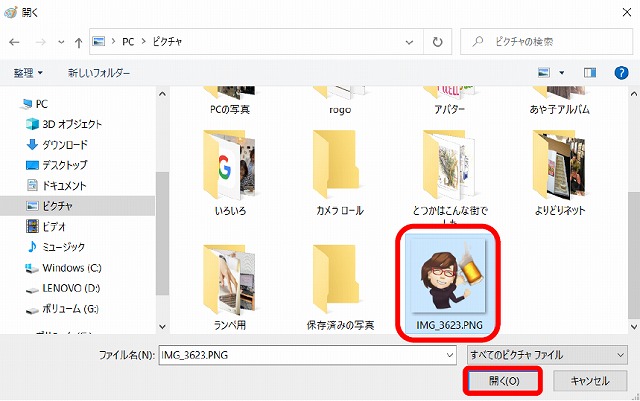
Task: Select ダウンロード in the navigation pane
Action: coord(63,144)
